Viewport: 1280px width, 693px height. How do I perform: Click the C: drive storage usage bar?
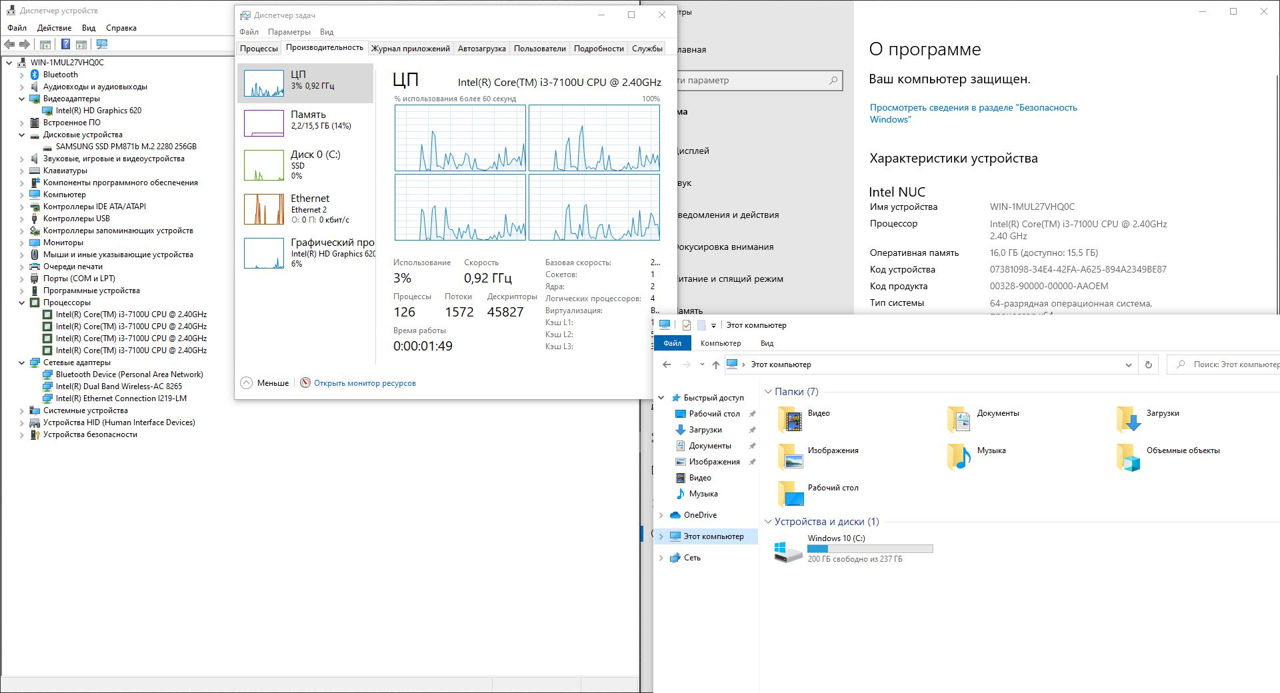pyautogui.click(x=869, y=549)
